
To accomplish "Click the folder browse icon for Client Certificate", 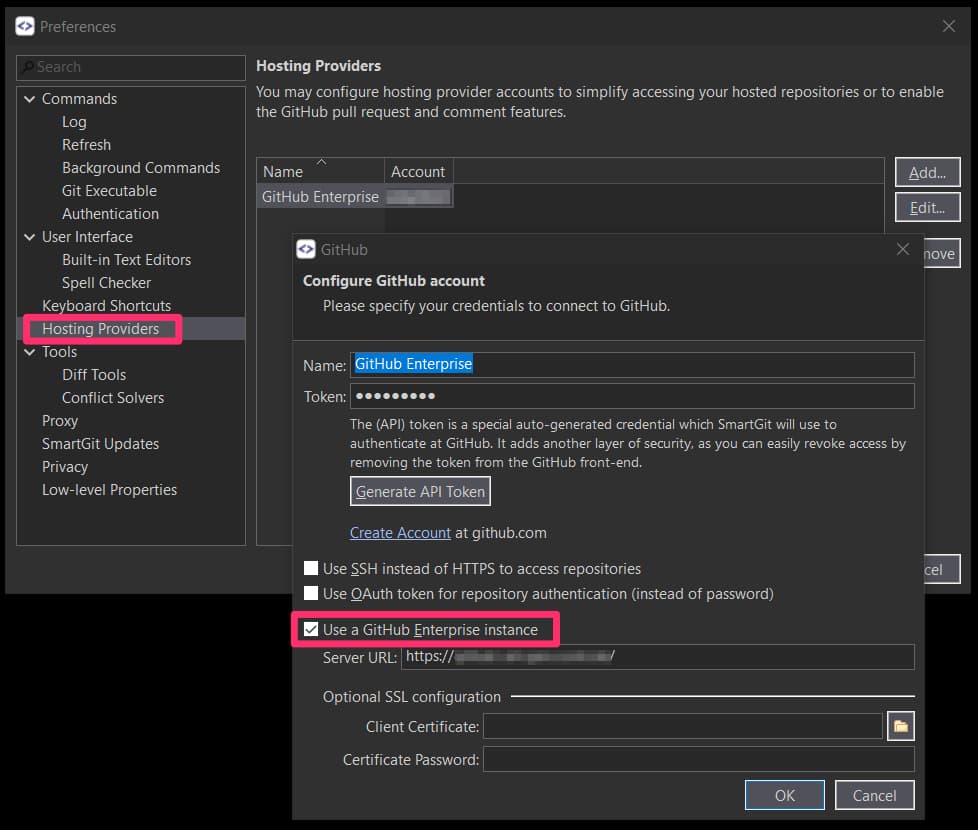I will [900, 726].
